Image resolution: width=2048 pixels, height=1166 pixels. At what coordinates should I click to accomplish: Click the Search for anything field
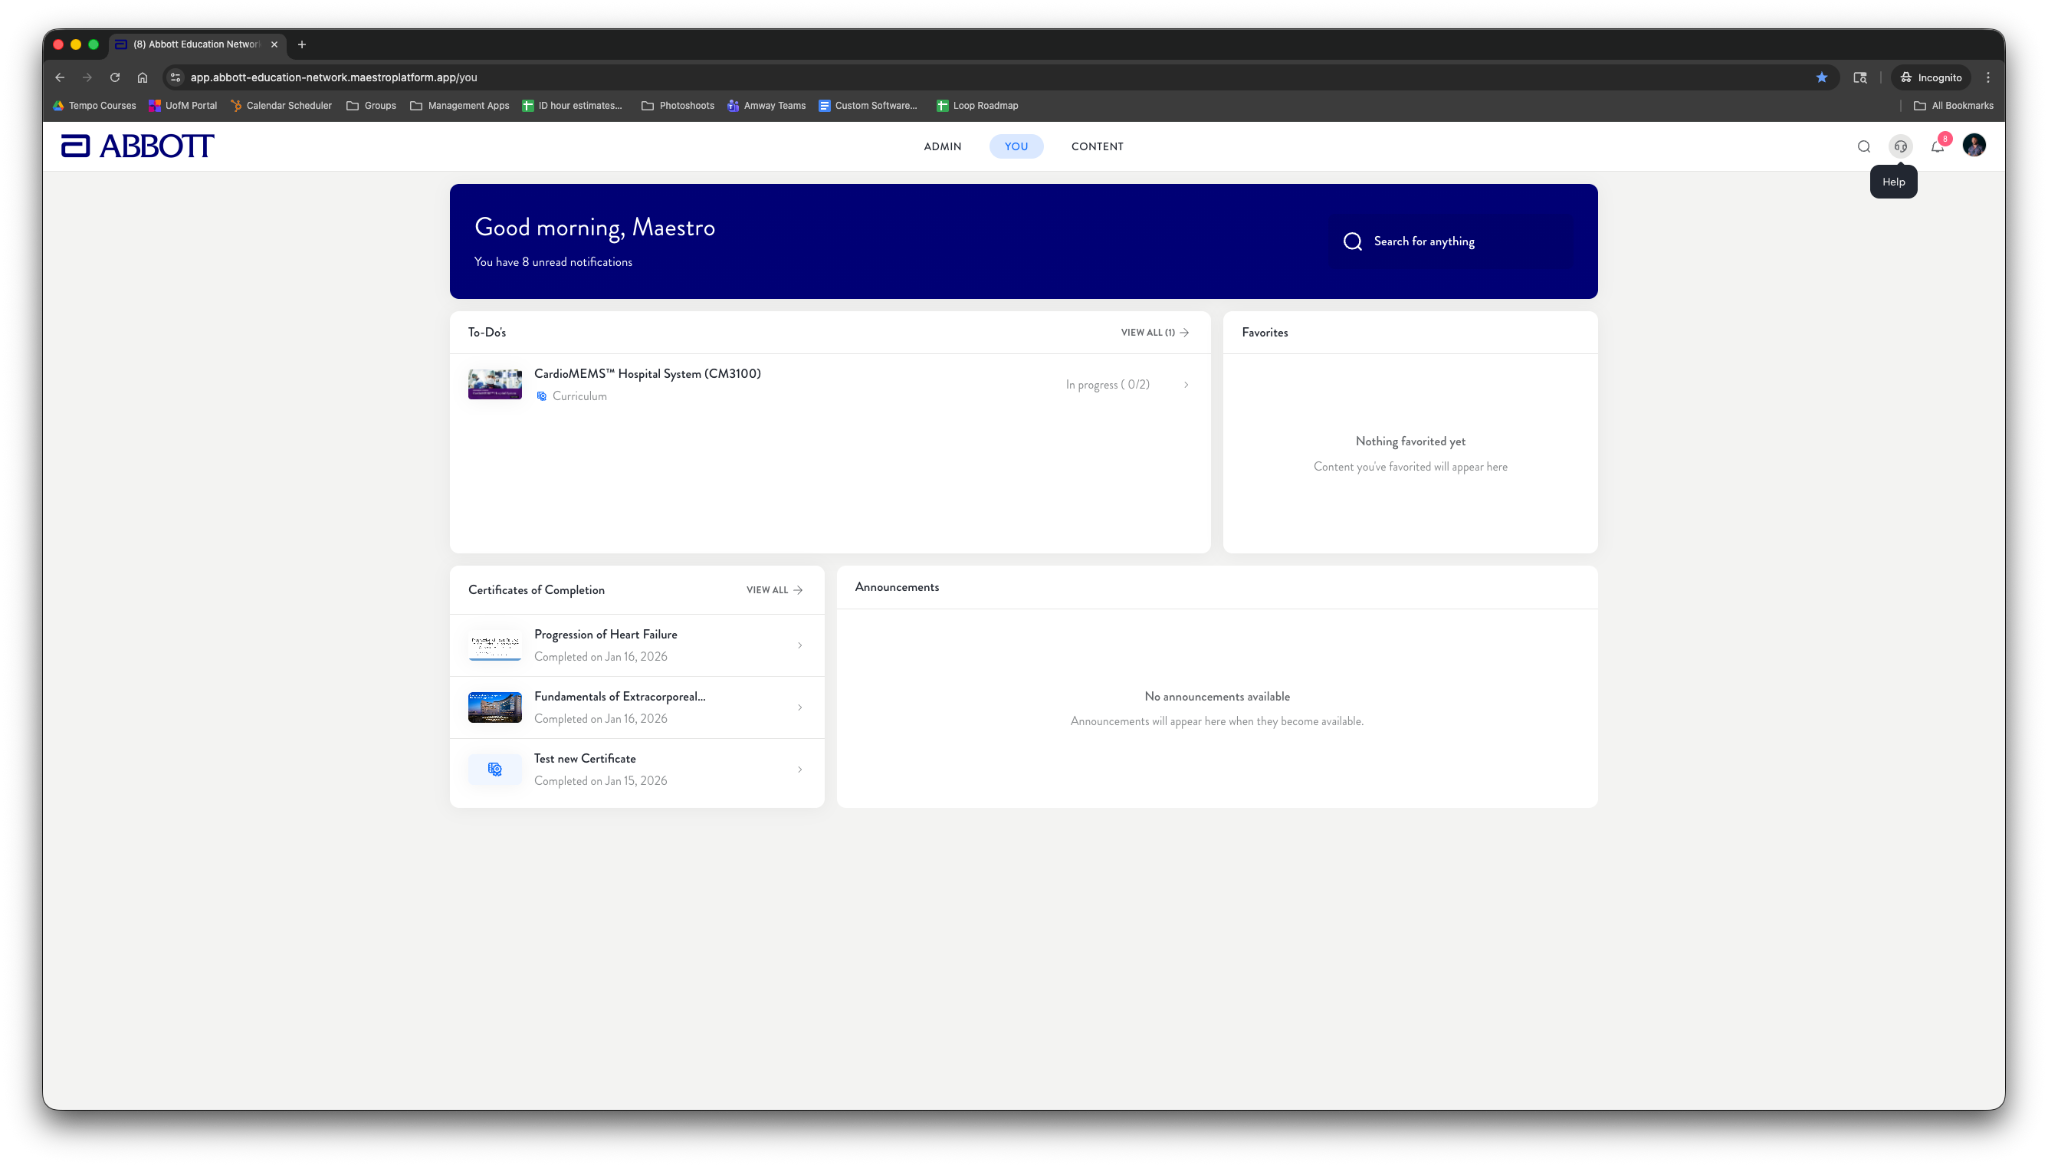pos(1450,241)
